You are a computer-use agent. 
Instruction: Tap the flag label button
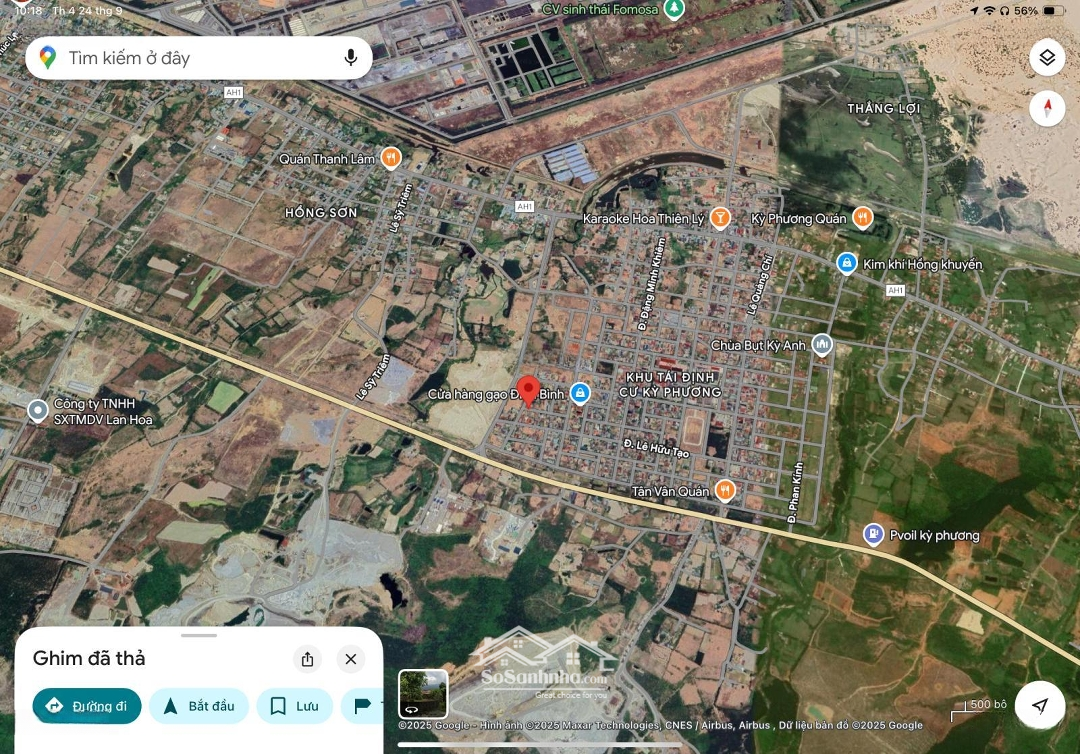pyautogui.click(x=362, y=706)
